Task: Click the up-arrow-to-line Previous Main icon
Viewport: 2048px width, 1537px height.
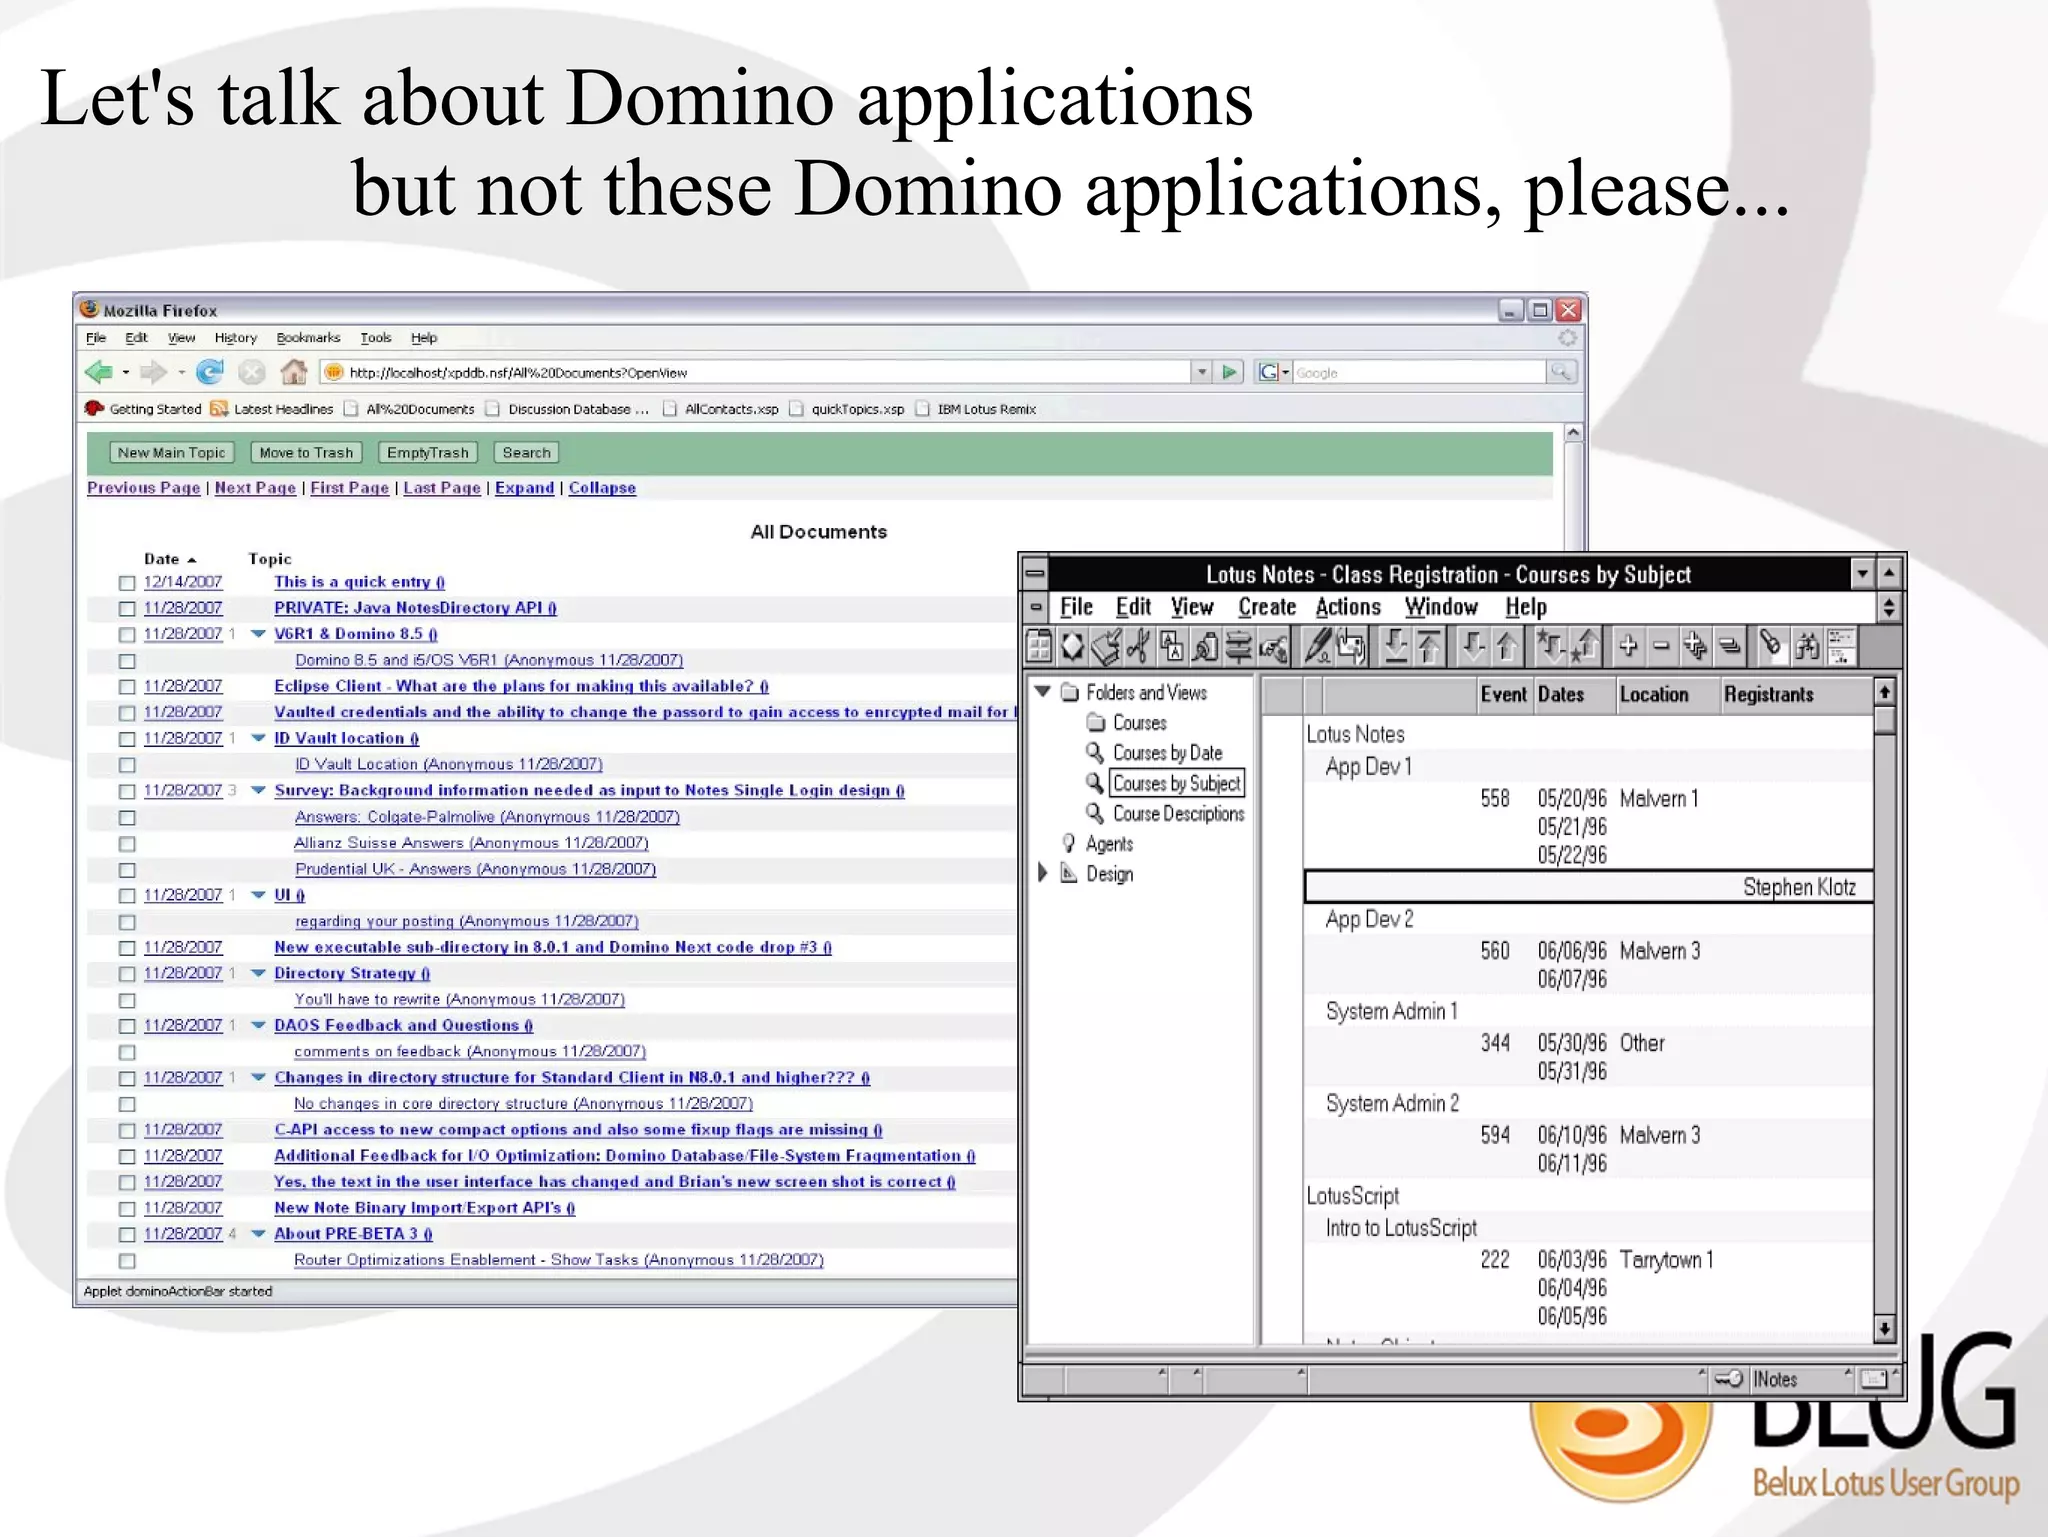Action: tap(1429, 647)
